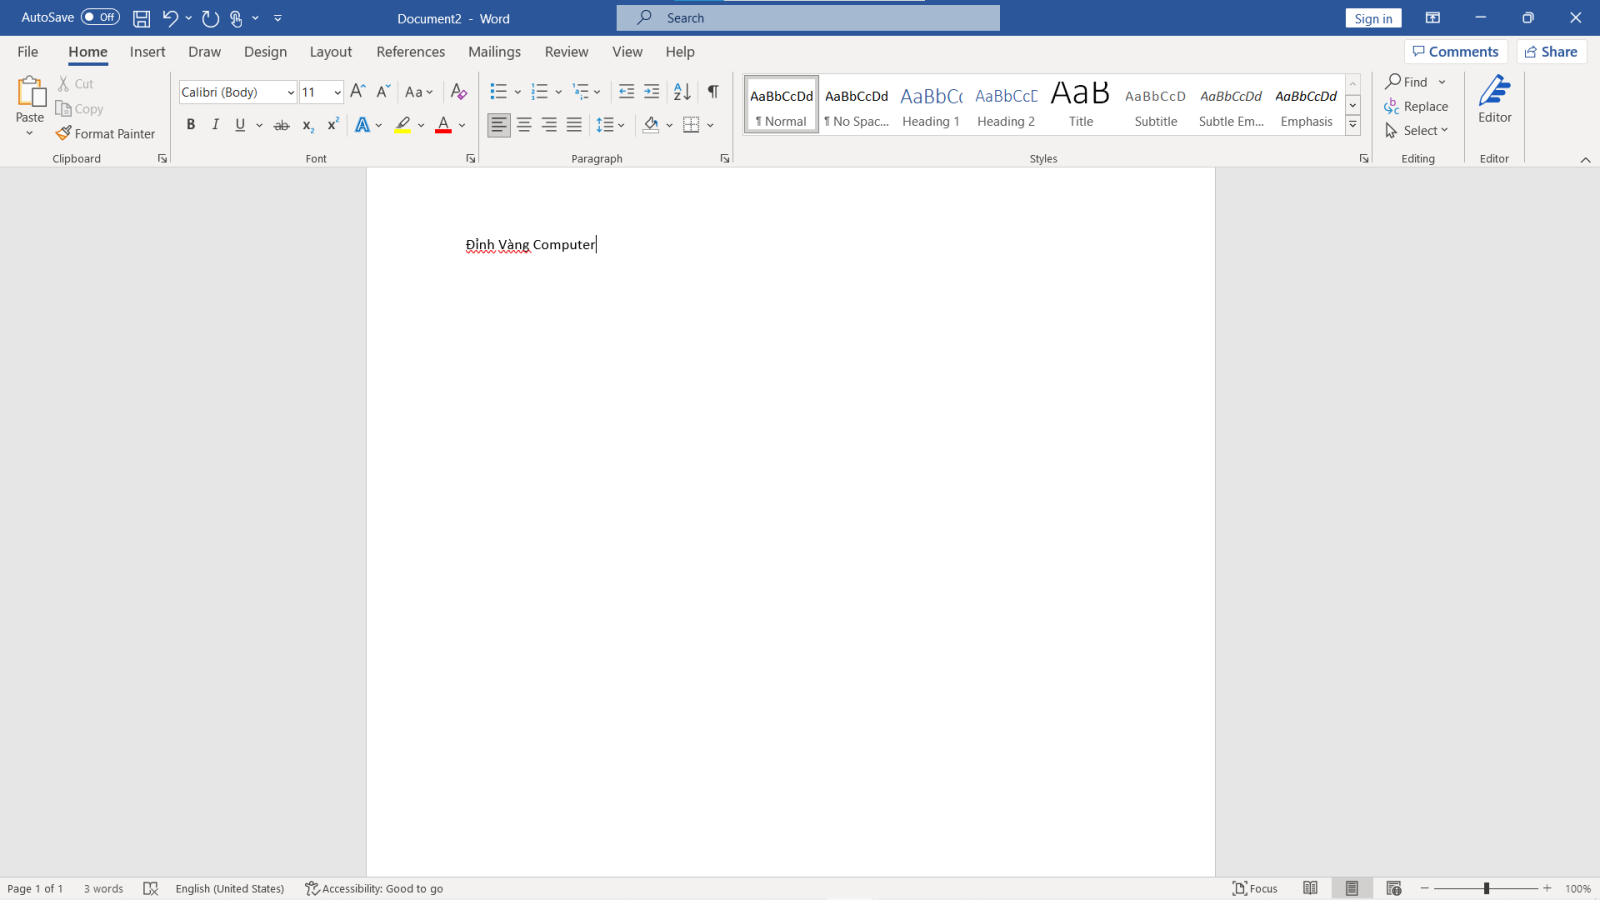This screenshot has height=900, width=1600.
Task: Click the spelling check status icon
Action: pos(151,888)
